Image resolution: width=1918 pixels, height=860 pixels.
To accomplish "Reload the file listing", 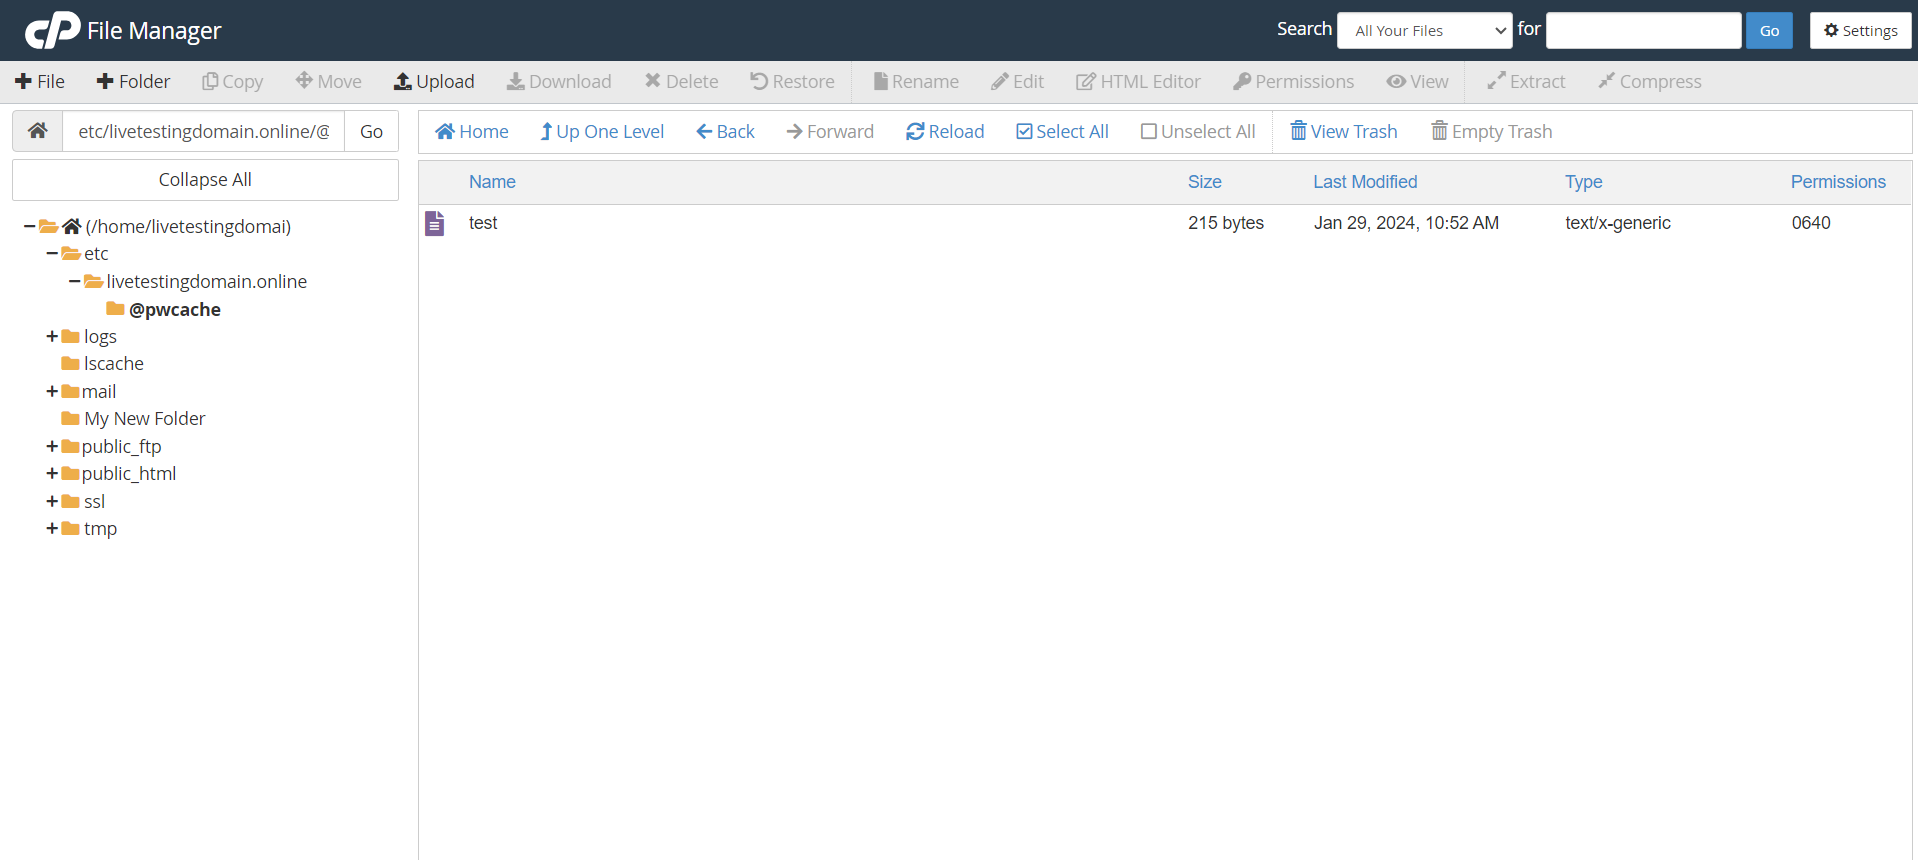I will pyautogui.click(x=945, y=131).
